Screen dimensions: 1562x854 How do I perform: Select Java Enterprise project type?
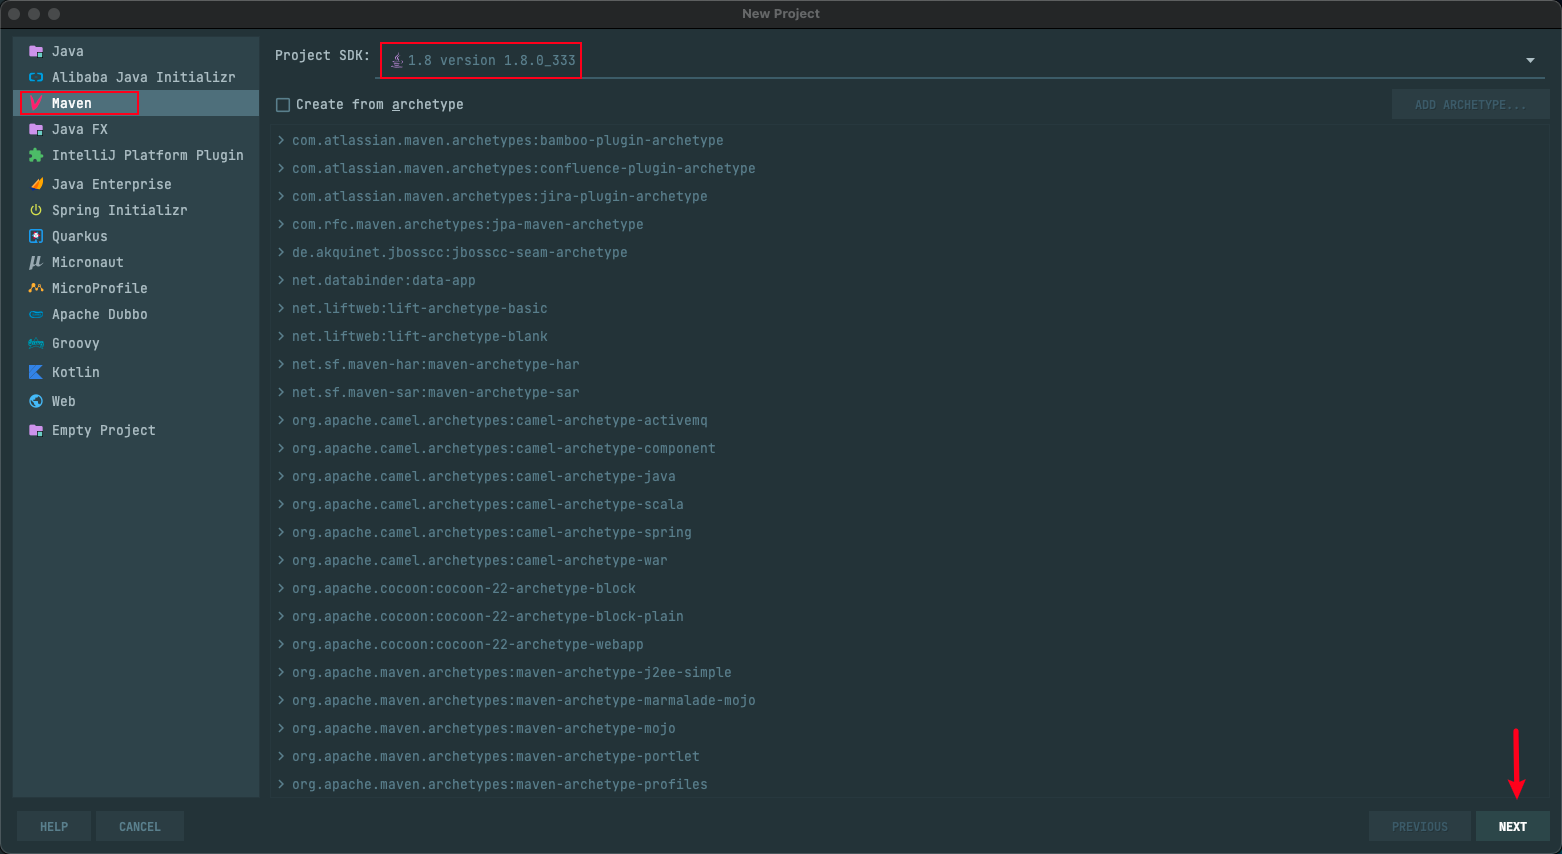click(x=136, y=184)
